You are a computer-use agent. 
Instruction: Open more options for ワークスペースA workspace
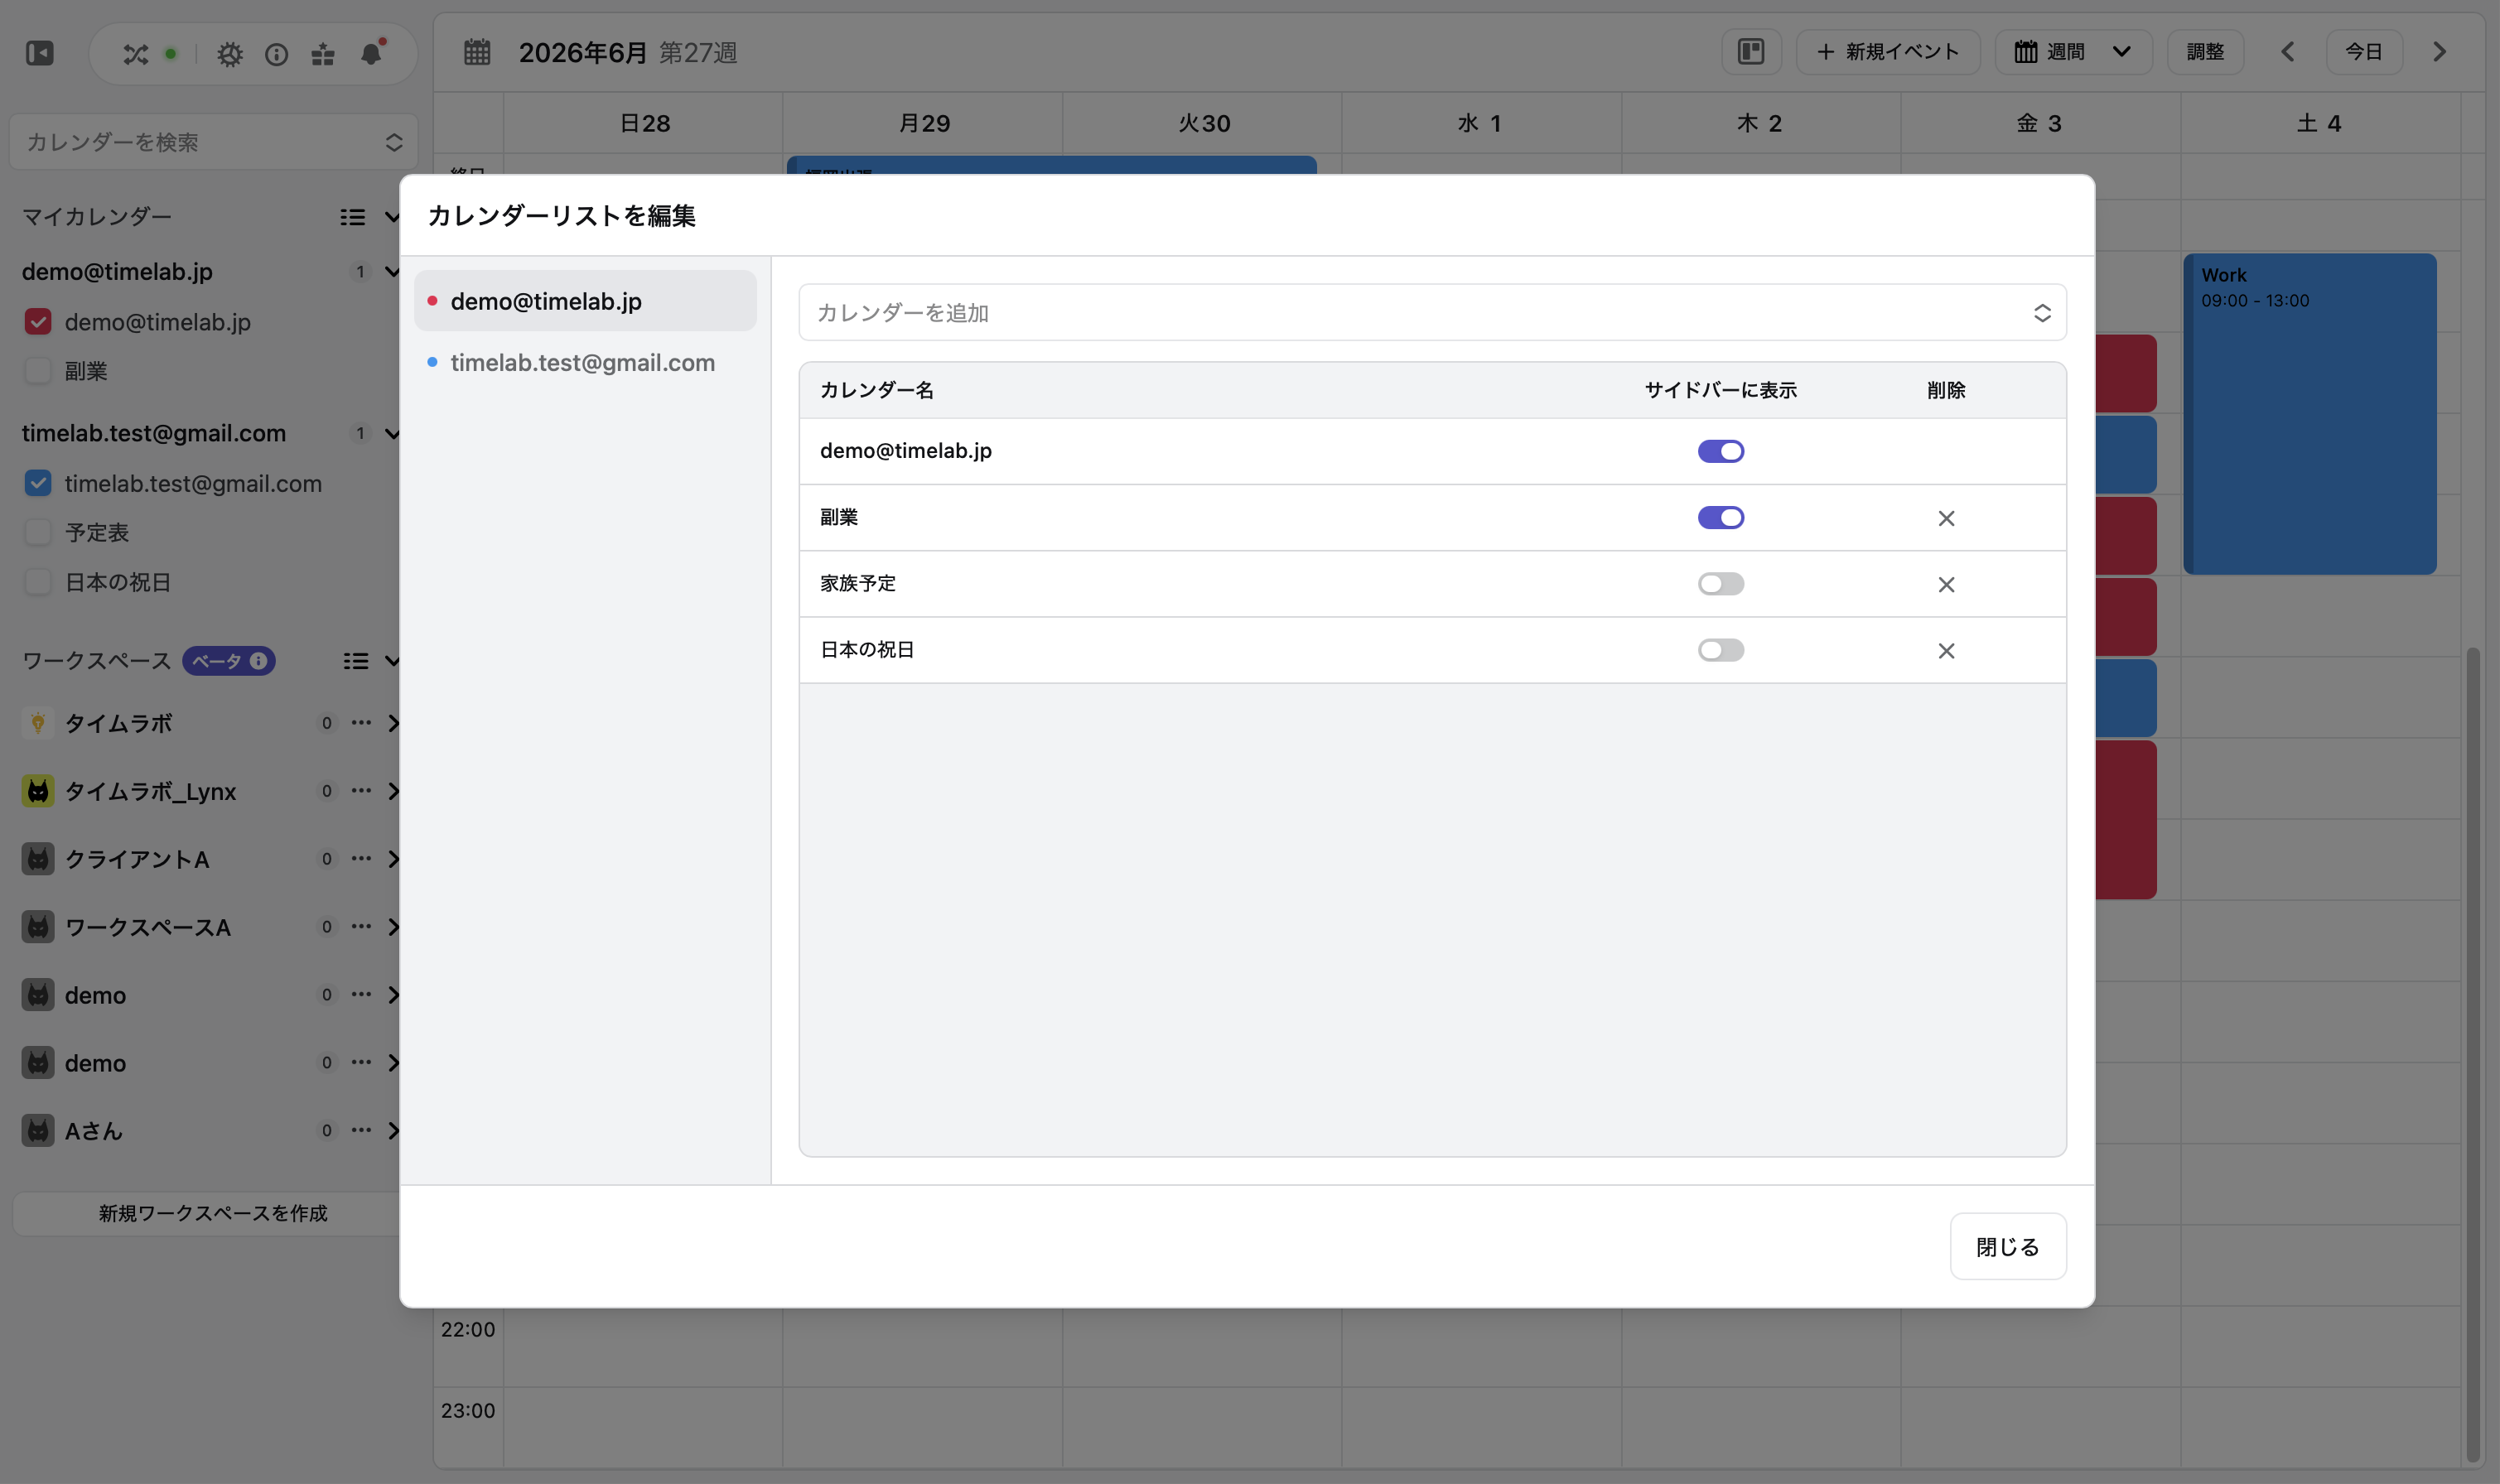(x=361, y=926)
